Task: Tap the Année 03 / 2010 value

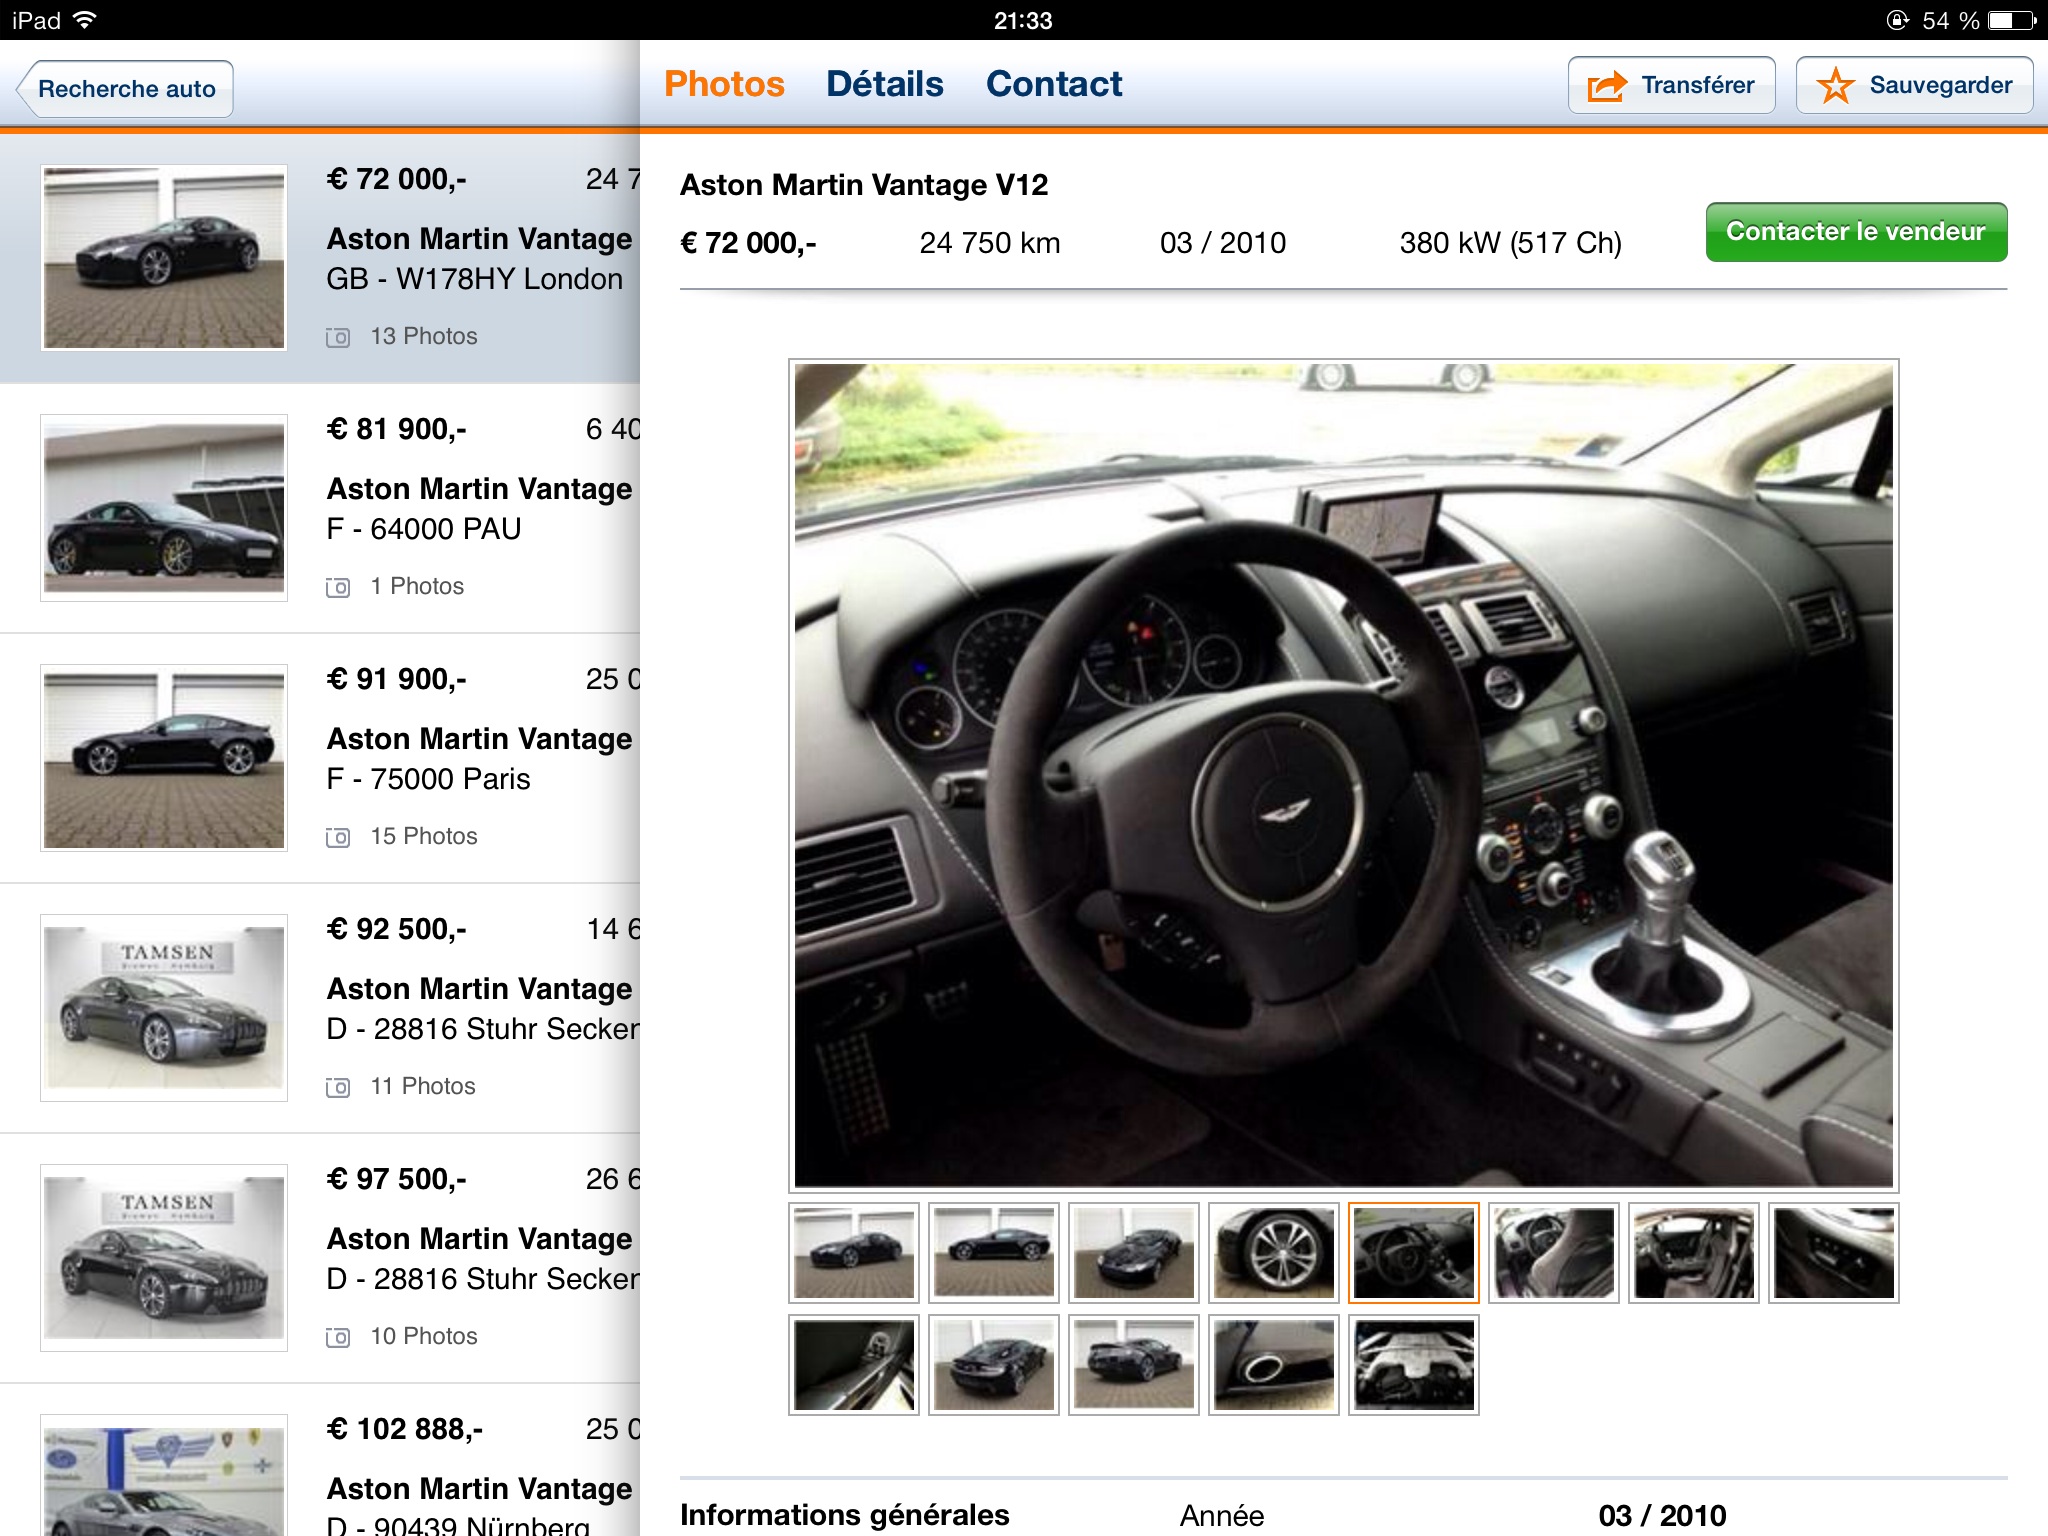Action: [x=1662, y=1515]
